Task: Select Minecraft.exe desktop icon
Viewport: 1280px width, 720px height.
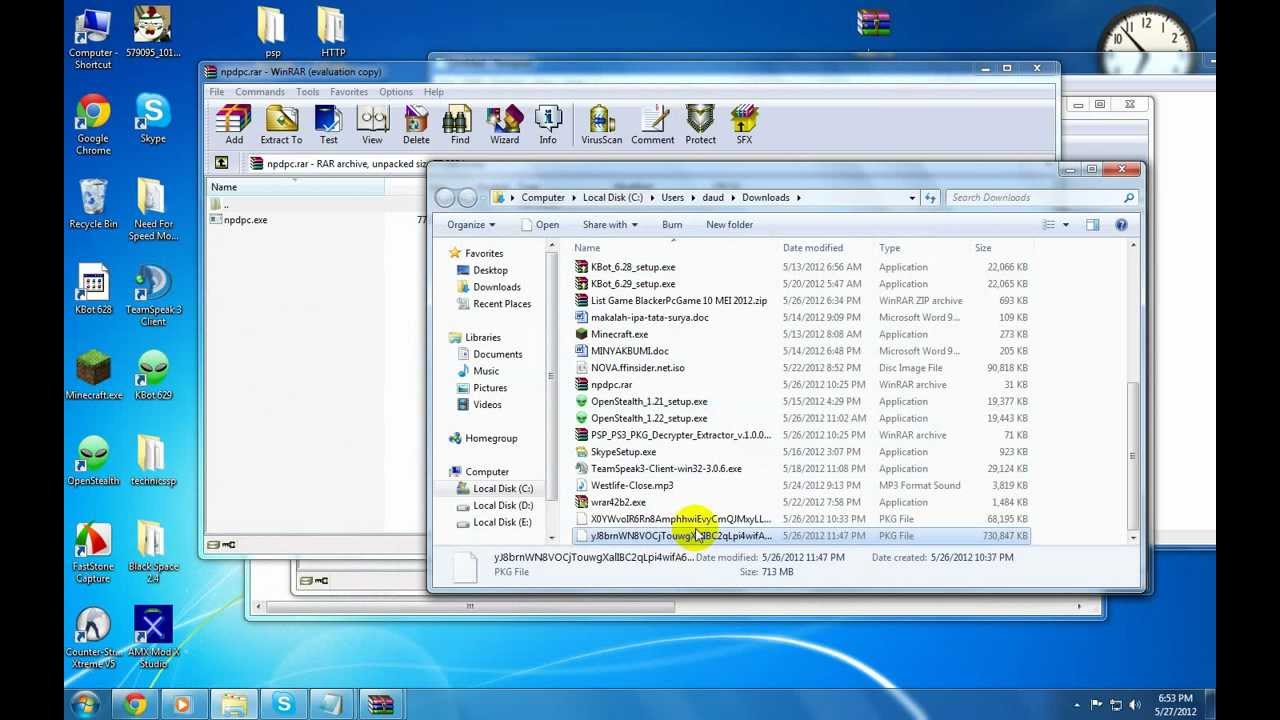Action: pos(93,375)
